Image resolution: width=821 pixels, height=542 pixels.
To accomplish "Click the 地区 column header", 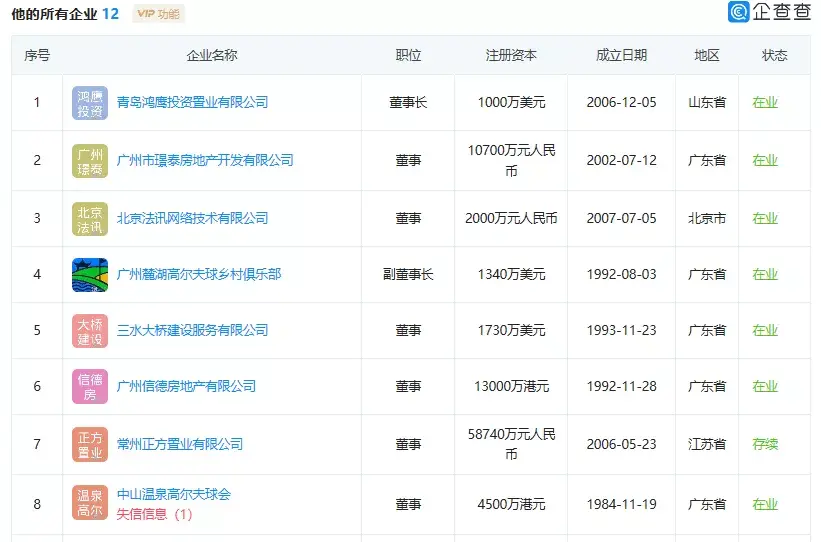I will coord(707,55).
